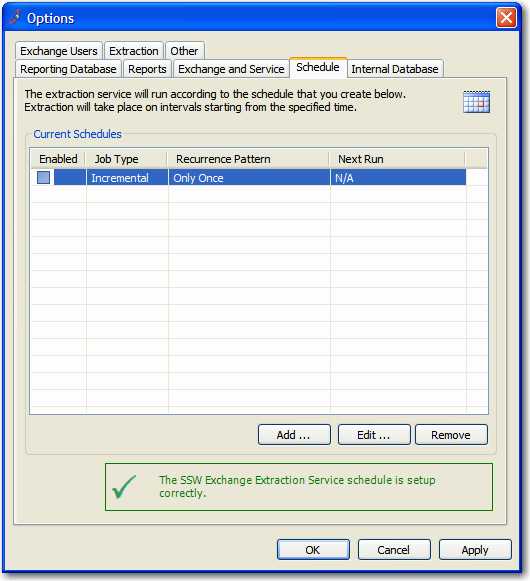Remove the selected schedule

click(451, 435)
